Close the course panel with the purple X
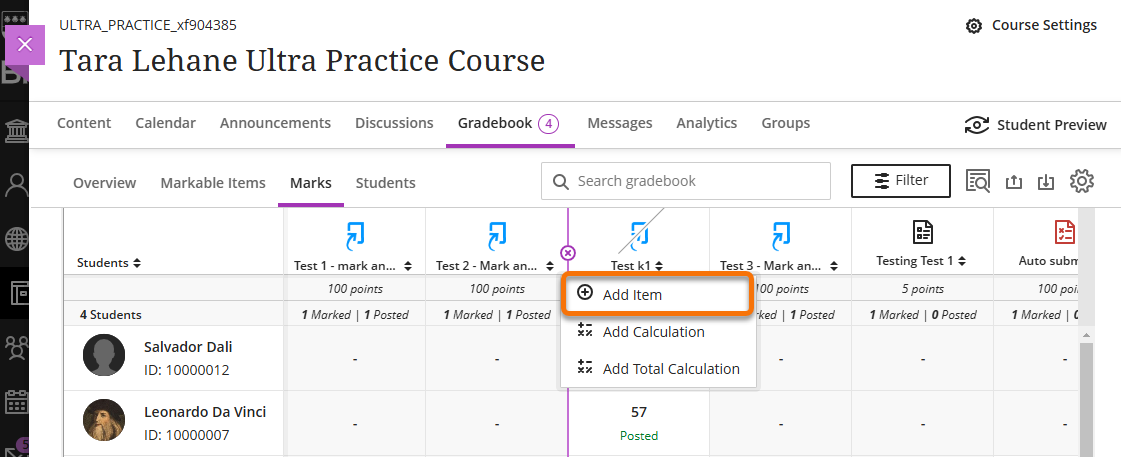Image resolution: width=1121 pixels, height=457 pixels. pos(25,45)
